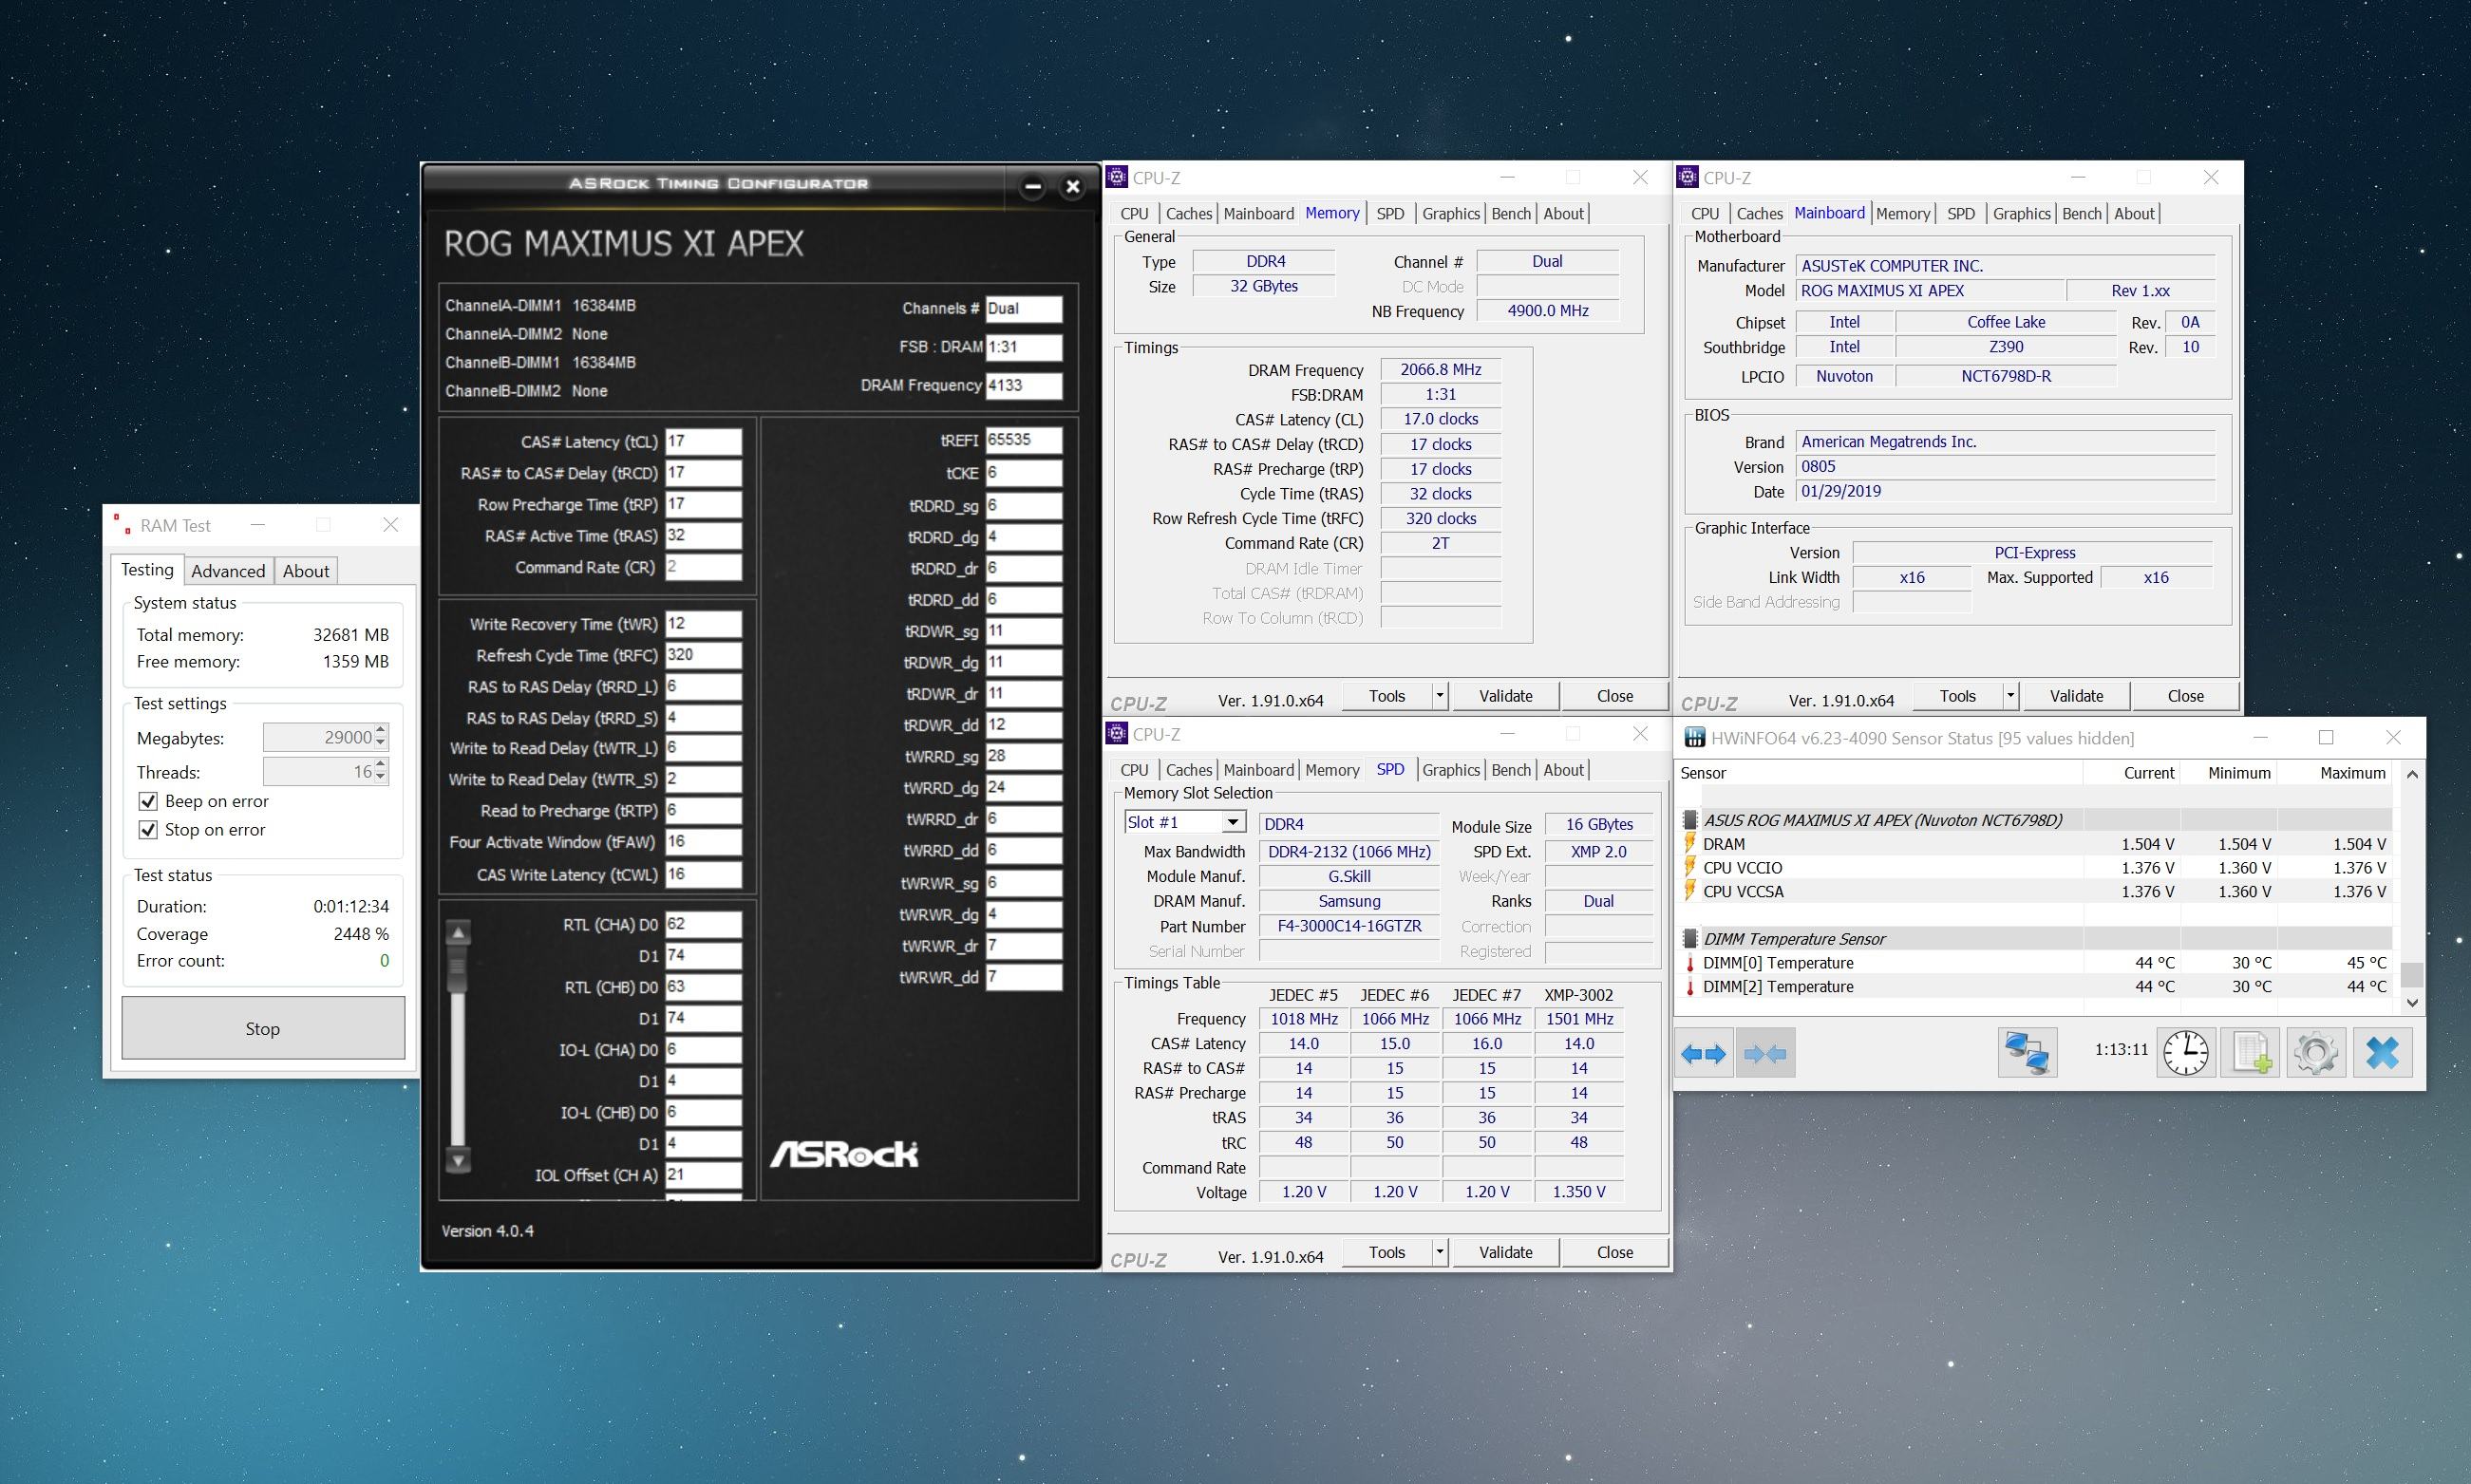Click HWiNFO log file with plus icon

click(2251, 1053)
